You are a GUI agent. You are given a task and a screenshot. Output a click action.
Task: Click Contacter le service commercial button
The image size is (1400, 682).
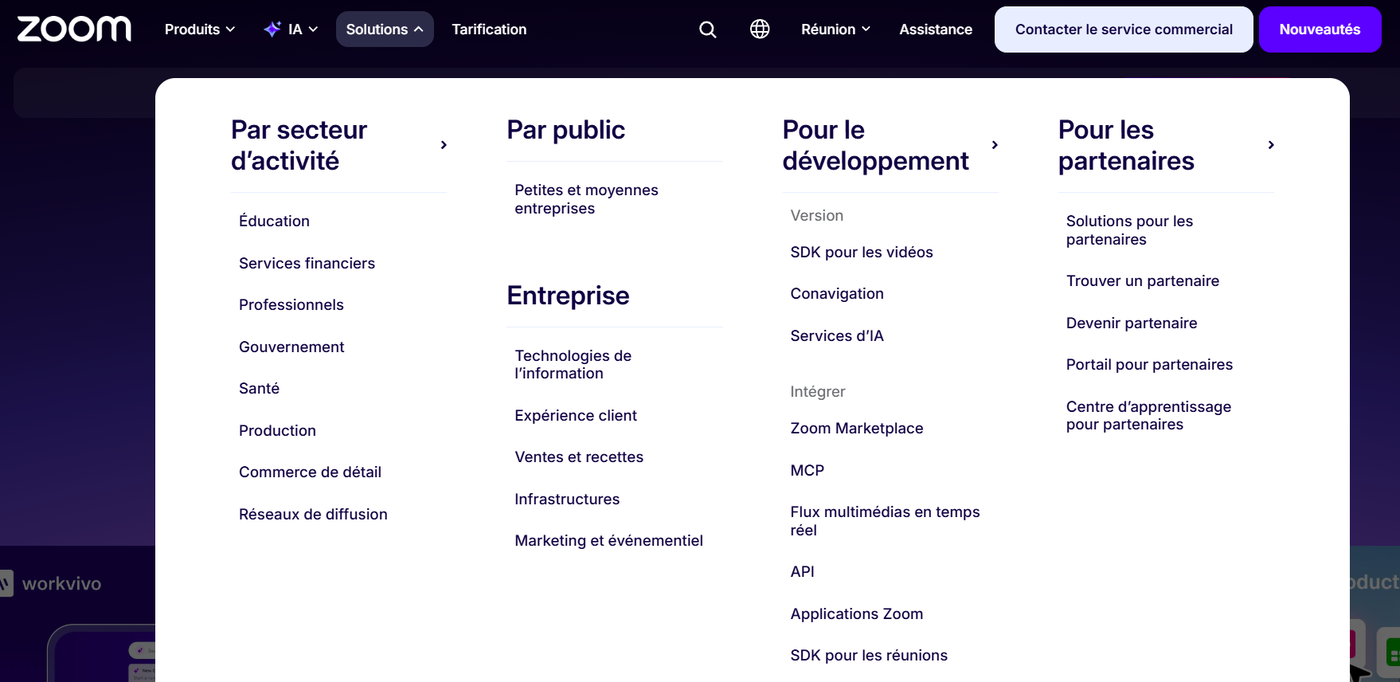pyautogui.click(x=1124, y=30)
